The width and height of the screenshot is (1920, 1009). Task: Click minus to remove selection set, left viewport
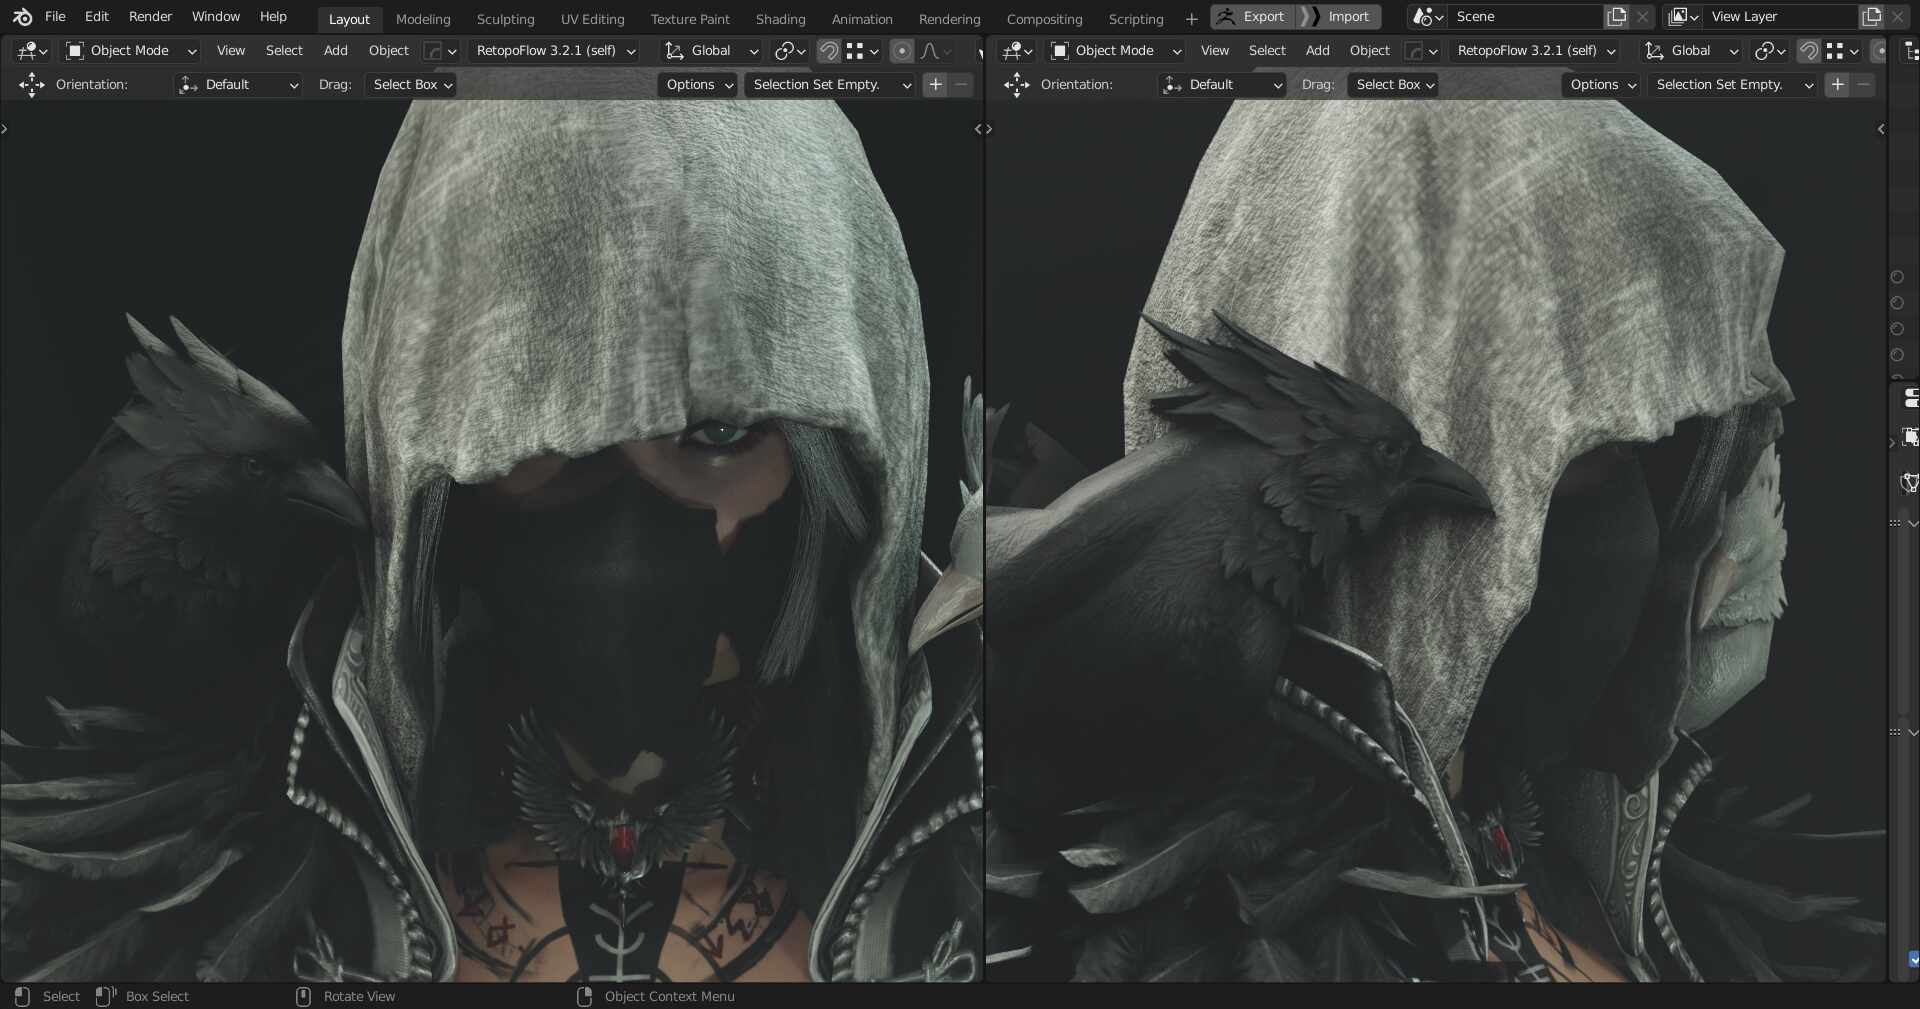point(961,85)
